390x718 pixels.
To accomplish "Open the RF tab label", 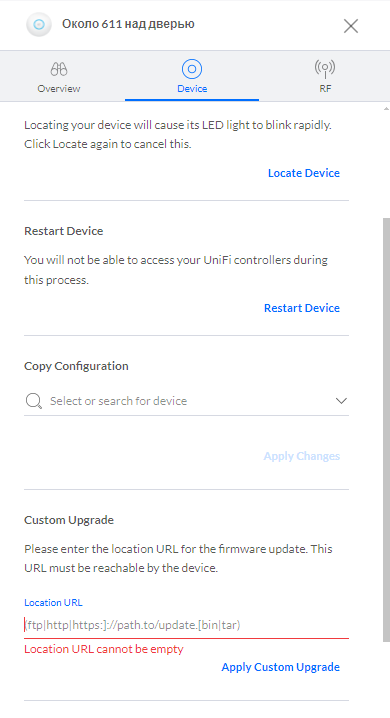I will tap(325, 88).
